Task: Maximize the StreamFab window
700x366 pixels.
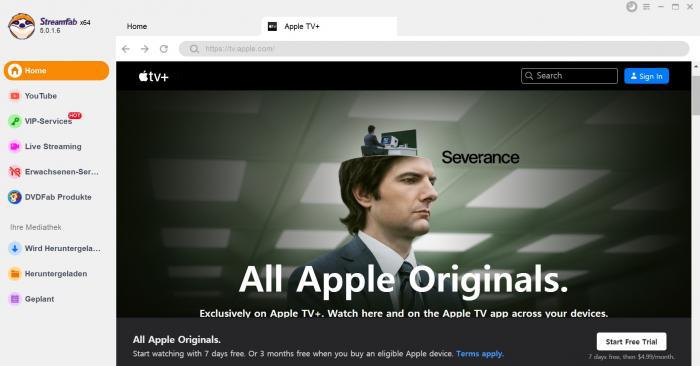Action: tap(675, 7)
